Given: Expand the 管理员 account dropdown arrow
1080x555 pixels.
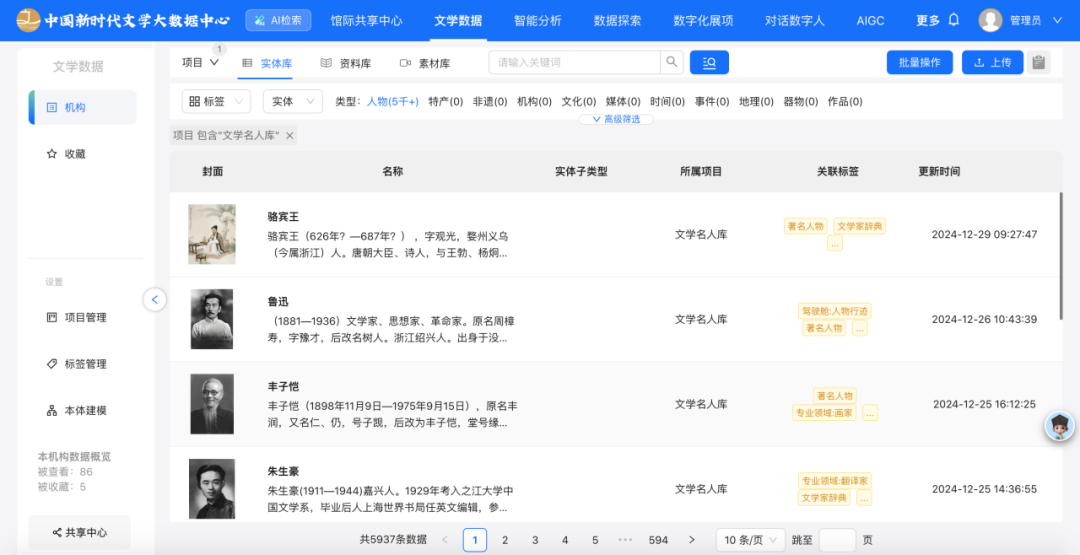Looking at the screenshot, I should (1057, 21).
